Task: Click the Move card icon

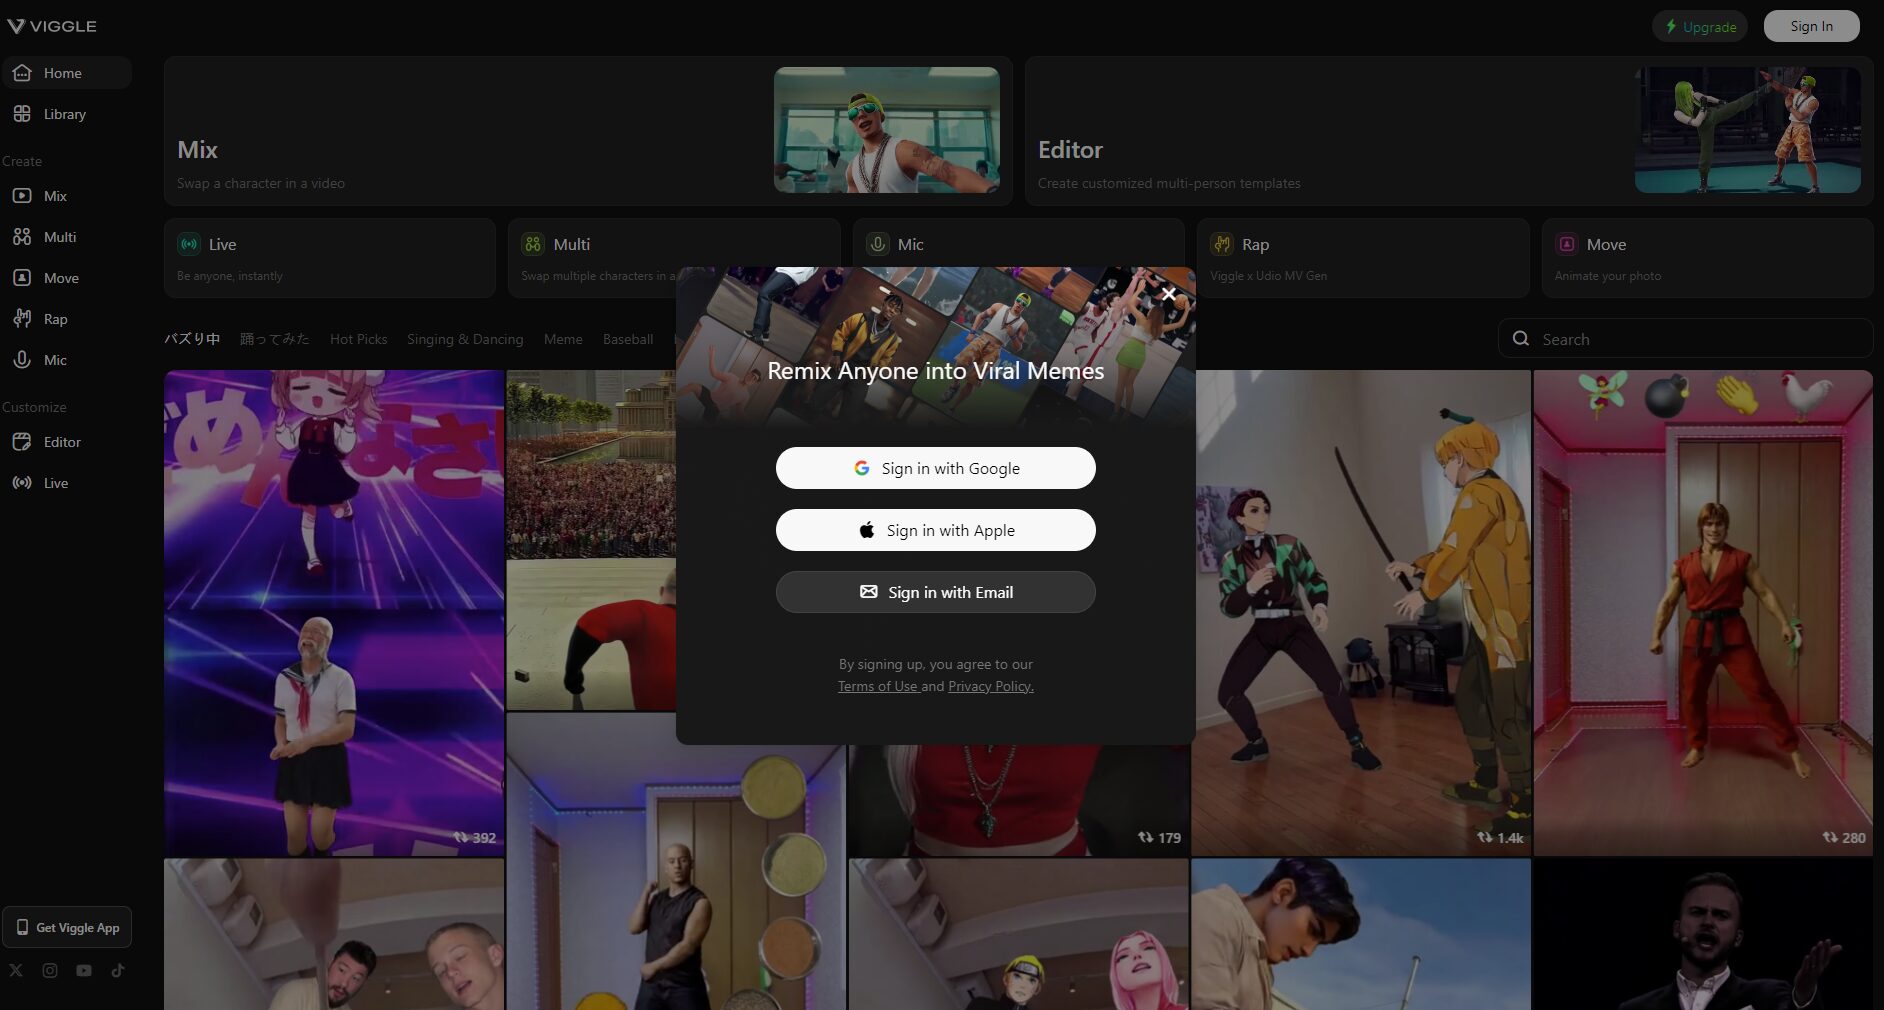Action: pyautogui.click(x=1567, y=244)
